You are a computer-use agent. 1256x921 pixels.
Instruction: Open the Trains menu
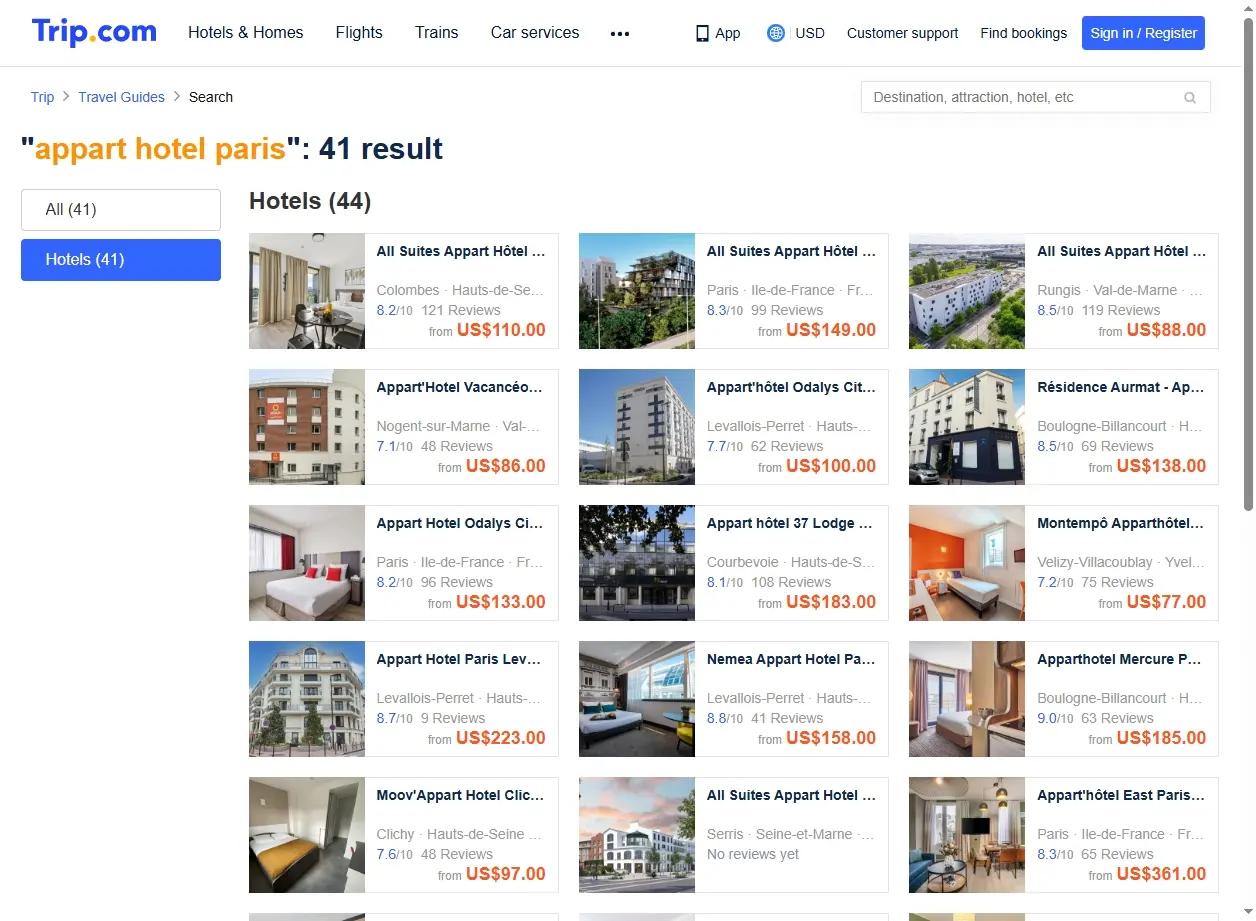(437, 32)
